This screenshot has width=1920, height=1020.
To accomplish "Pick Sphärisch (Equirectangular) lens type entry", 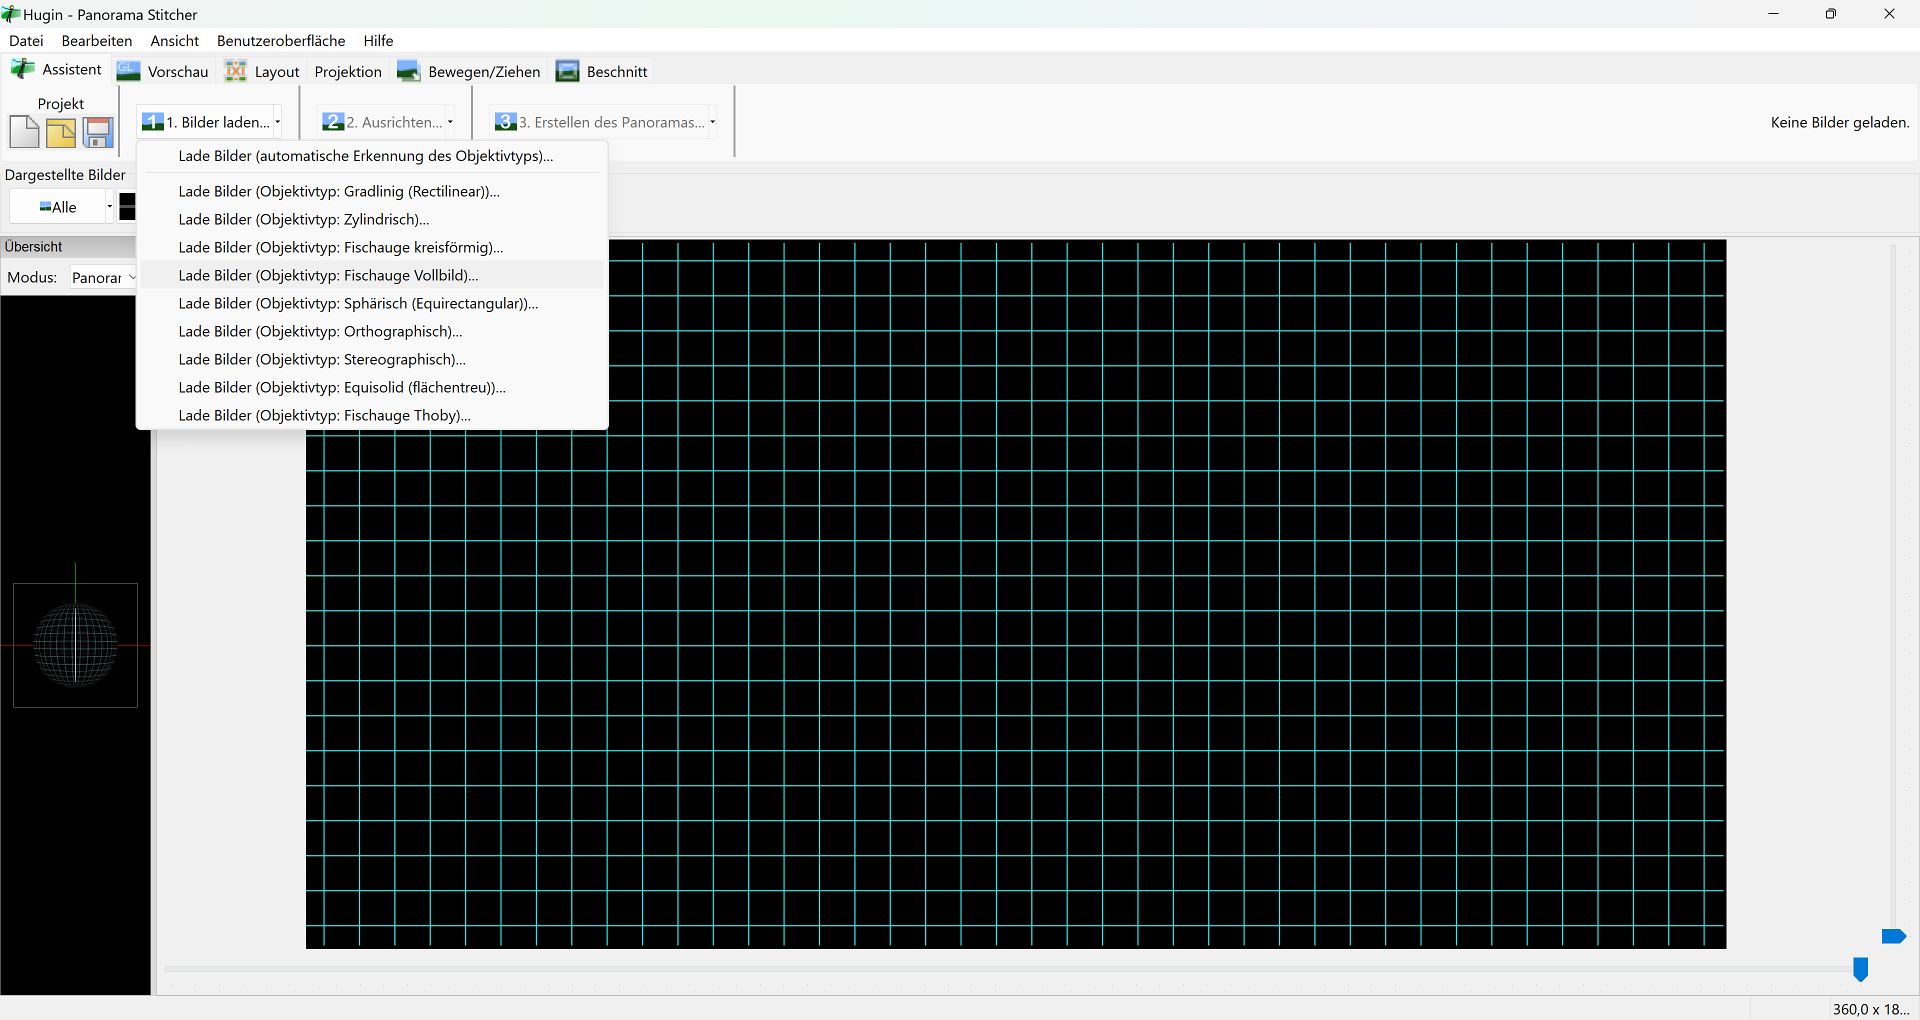I will (x=358, y=303).
